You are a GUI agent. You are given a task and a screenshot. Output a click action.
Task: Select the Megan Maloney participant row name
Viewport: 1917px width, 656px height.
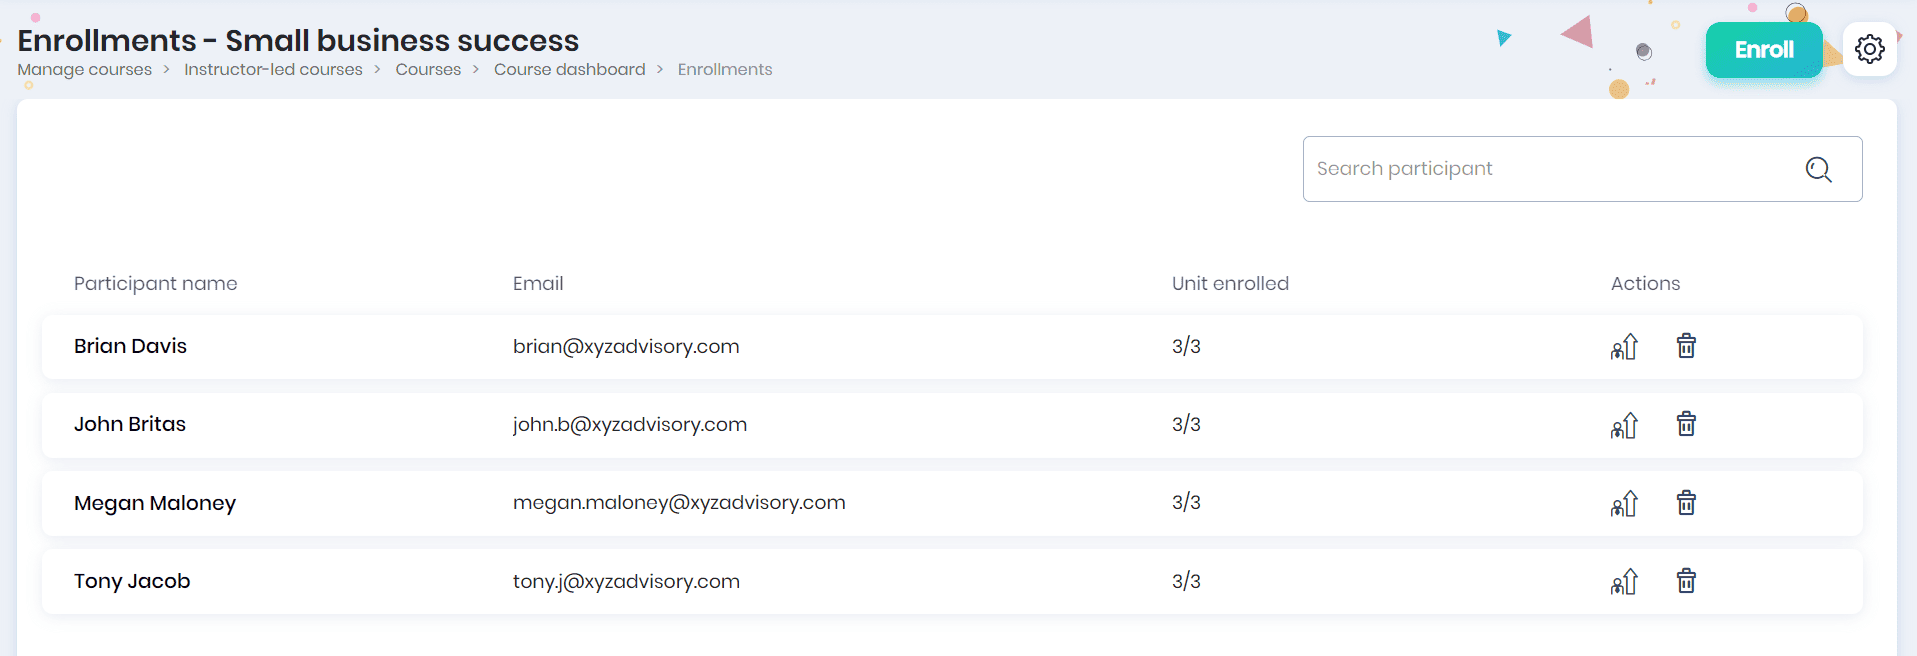click(x=155, y=503)
